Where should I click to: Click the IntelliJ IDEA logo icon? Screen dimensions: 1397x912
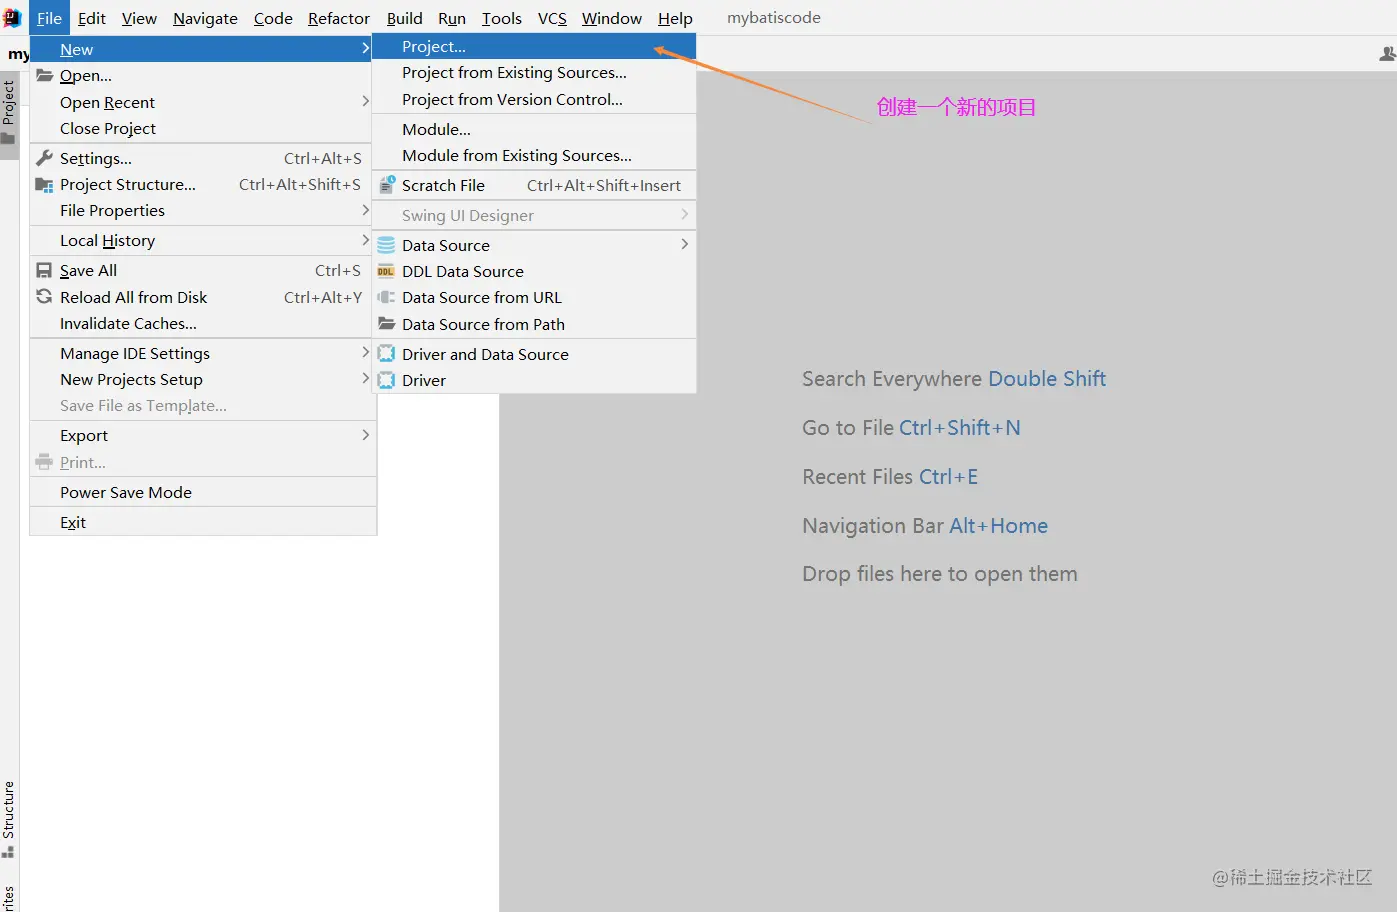pos(12,18)
